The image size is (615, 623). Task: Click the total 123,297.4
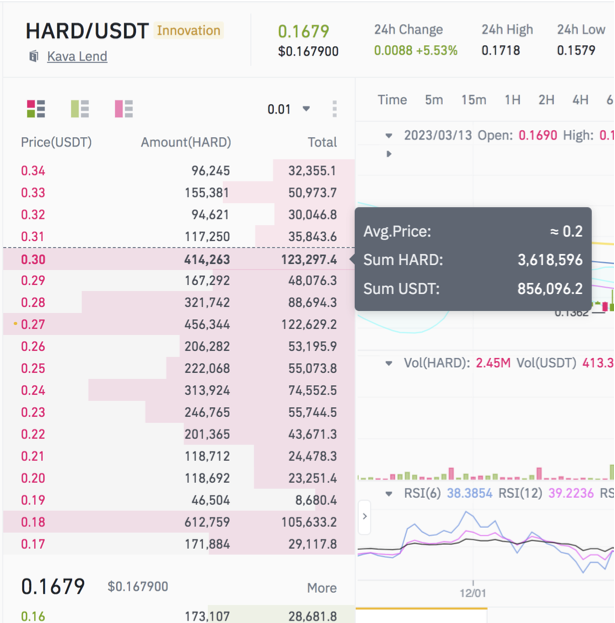tap(309, 259)
